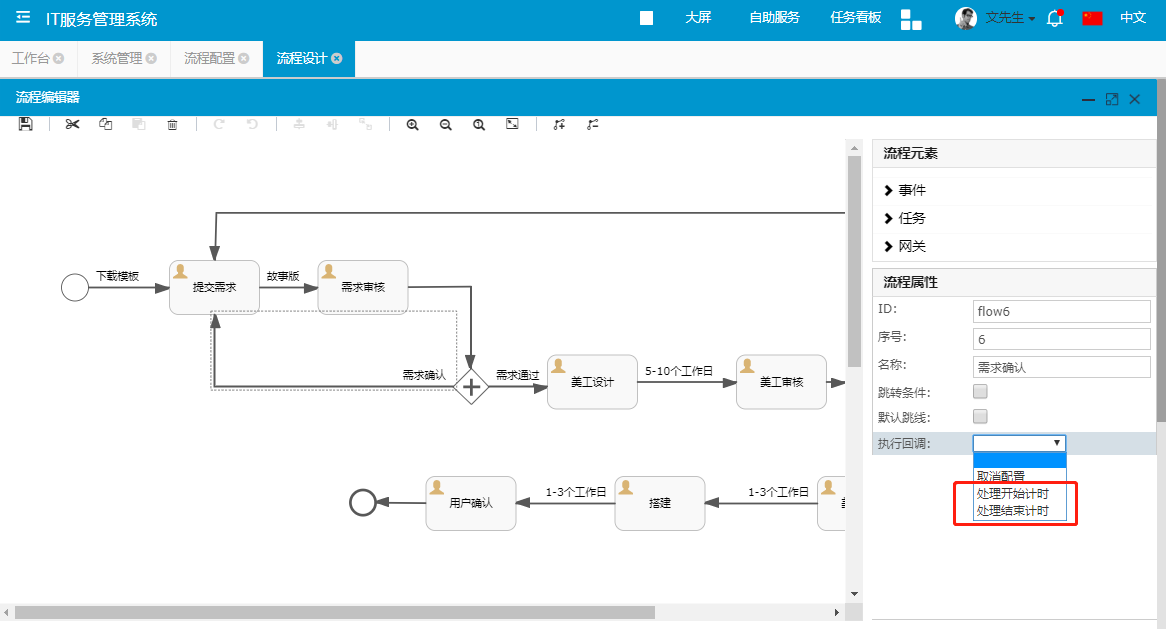Select 处理结束计时 callback option
This screenshot has width=1166, height=629.
1013,511
